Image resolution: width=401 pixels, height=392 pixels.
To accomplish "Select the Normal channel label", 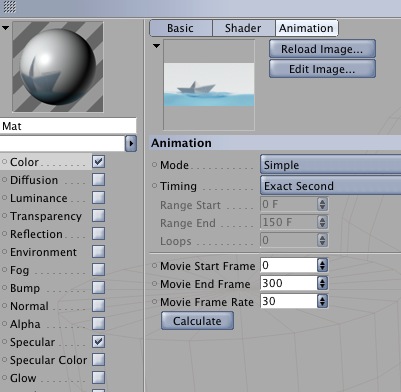I will click(x=29, y=306).
